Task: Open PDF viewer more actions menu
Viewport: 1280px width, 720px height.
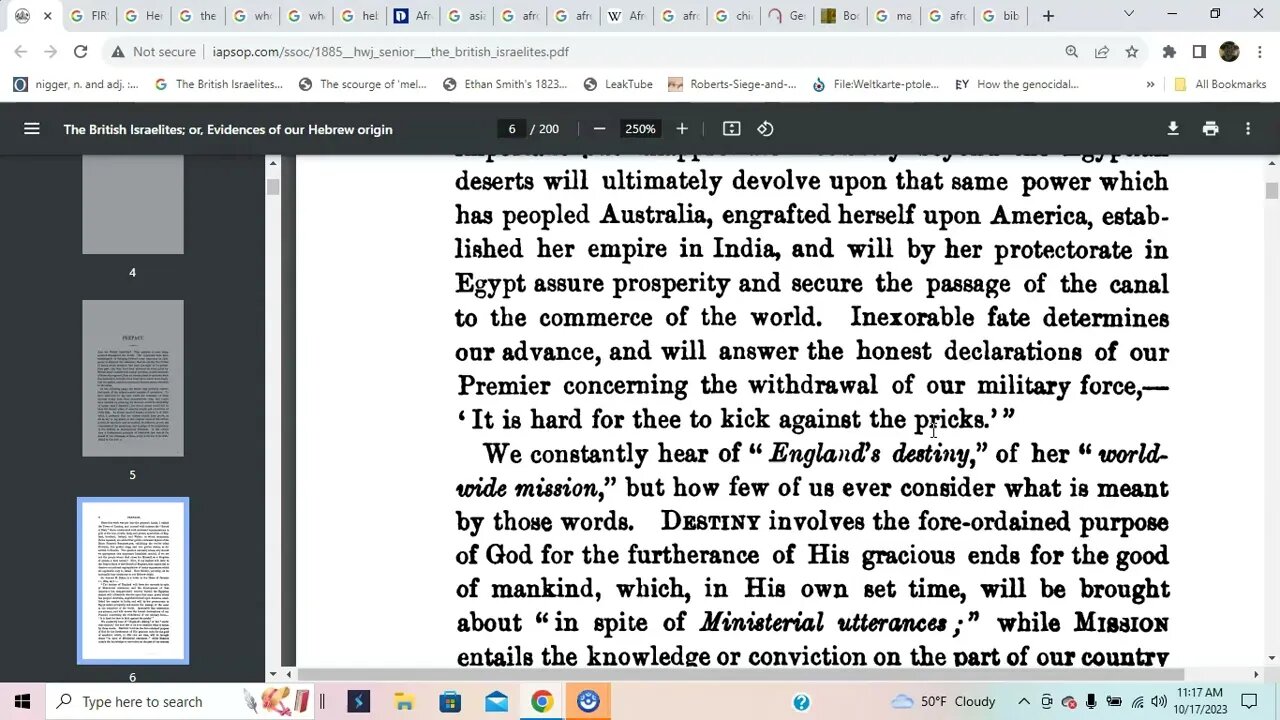Action: click(x=1248, y=129)
